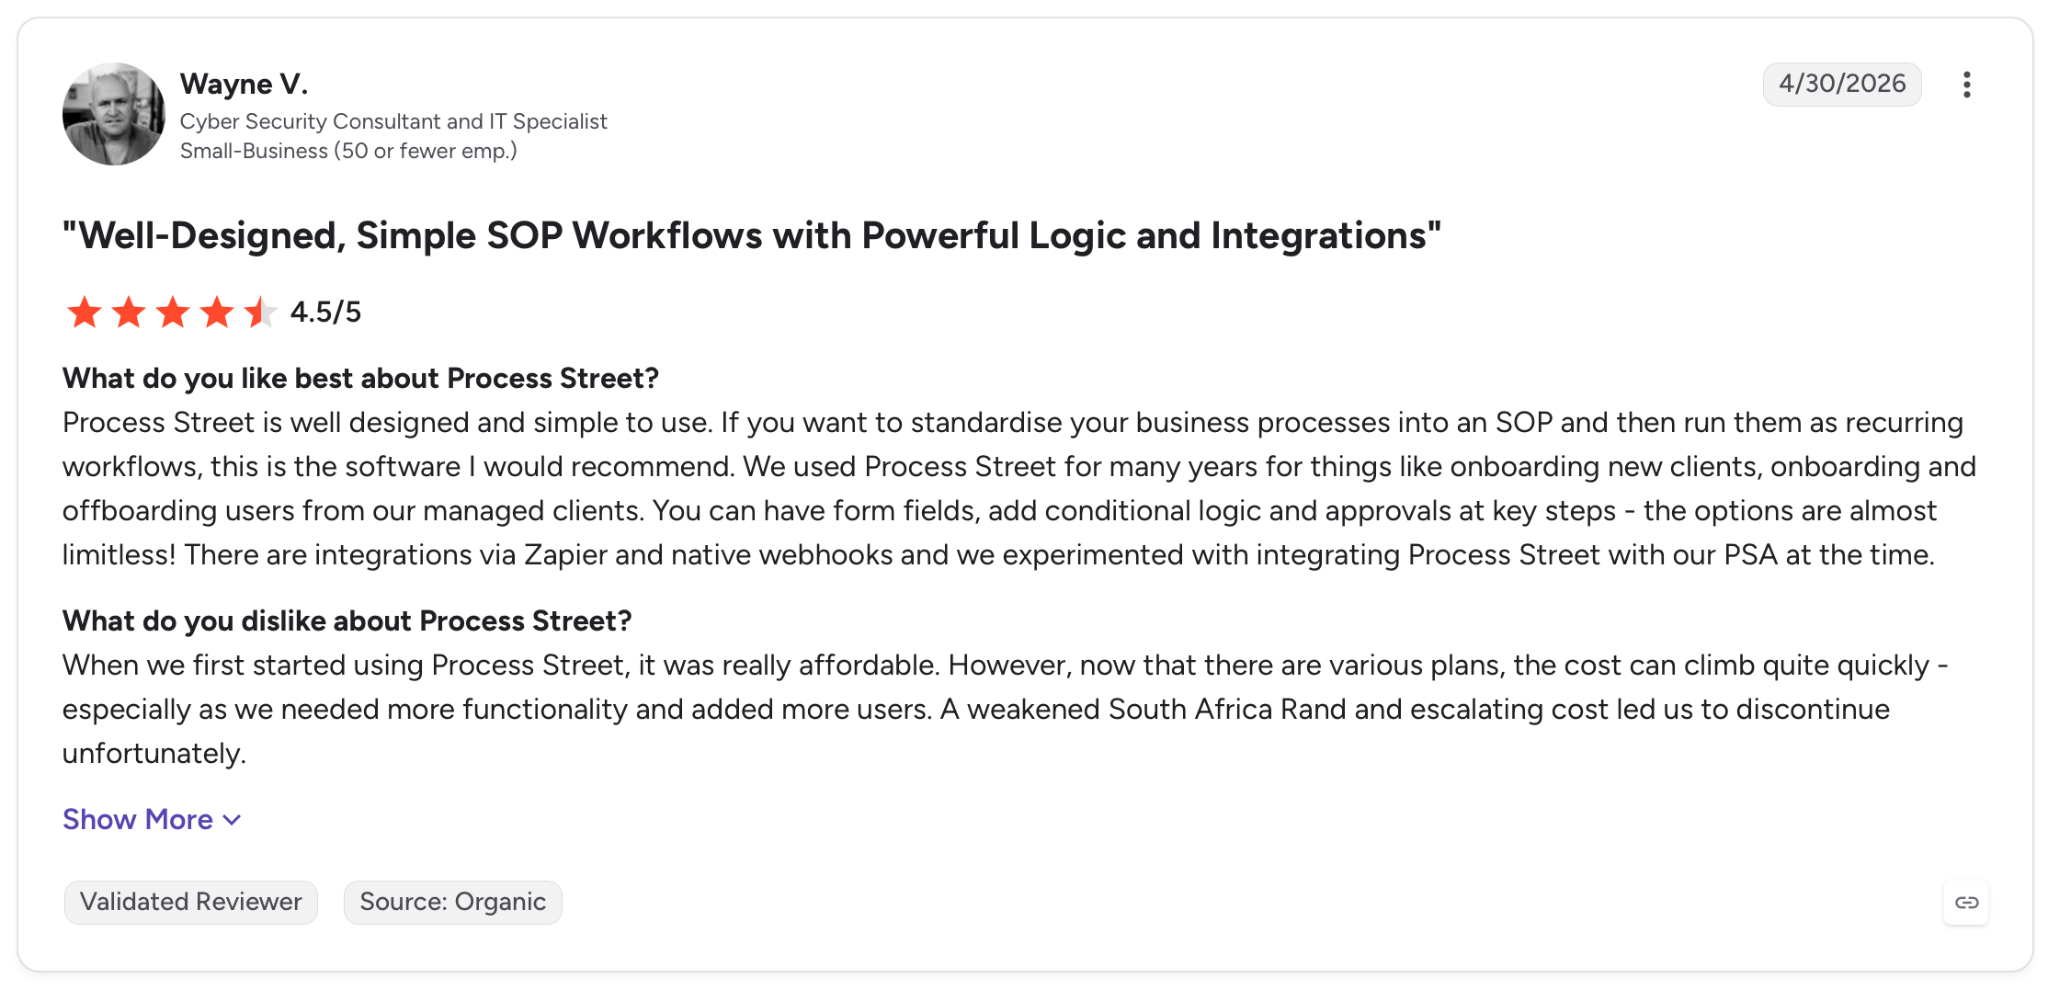Image resolution: width=2048 pixels, height=987 pixels.
Task: Click the first rating star
Action: (x=84, y=312)
